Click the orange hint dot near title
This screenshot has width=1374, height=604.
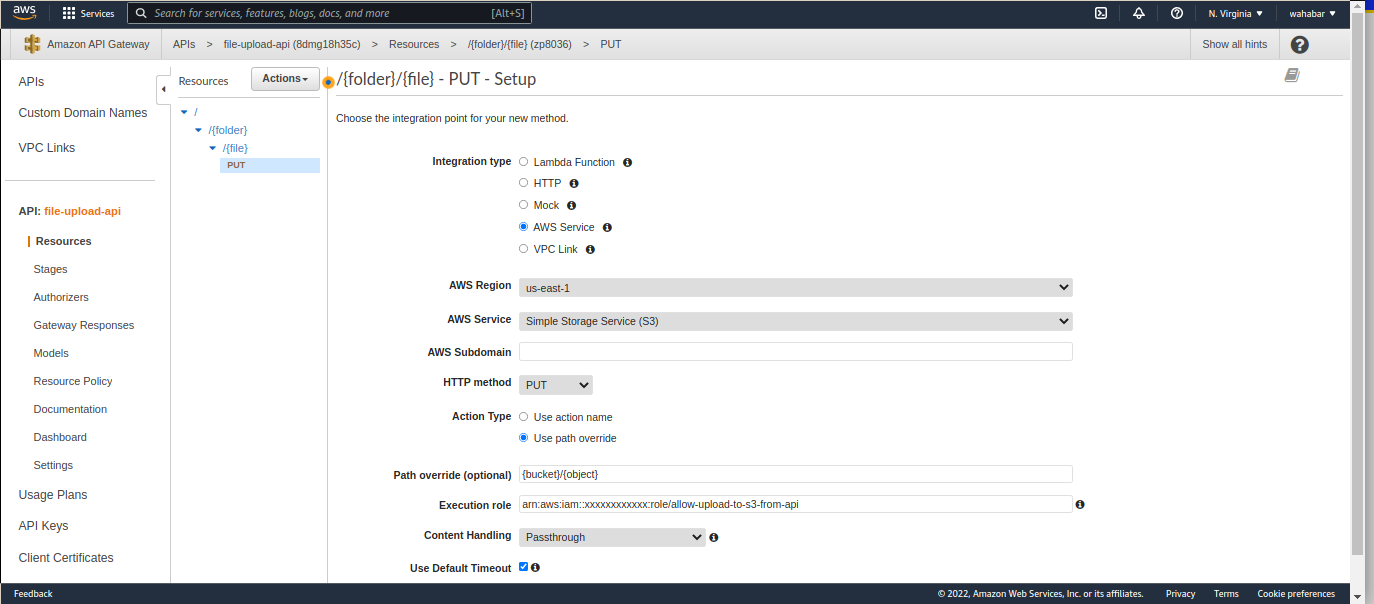(x=328, y=82)
